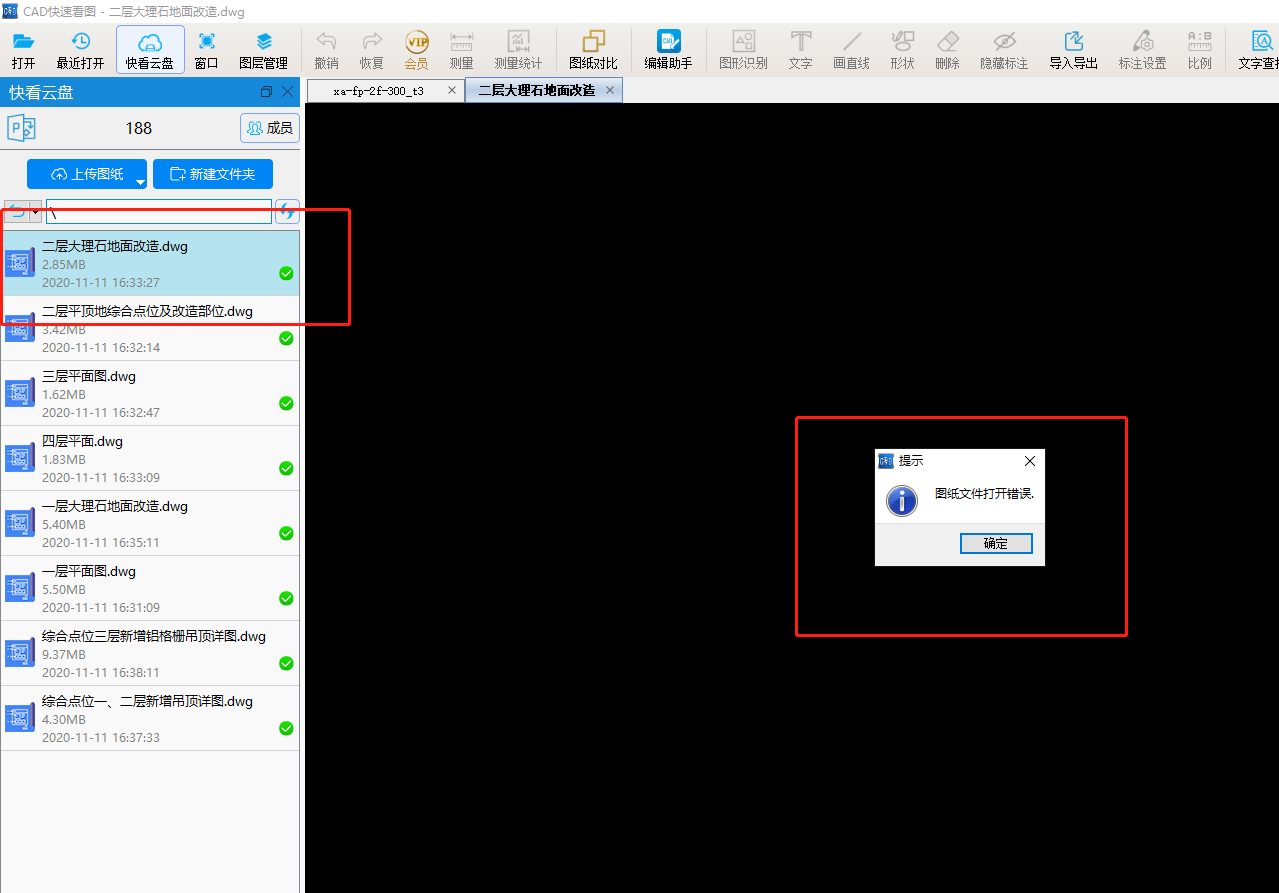
Task: Choose the 形状 shape tool
Action: [902, 50]
